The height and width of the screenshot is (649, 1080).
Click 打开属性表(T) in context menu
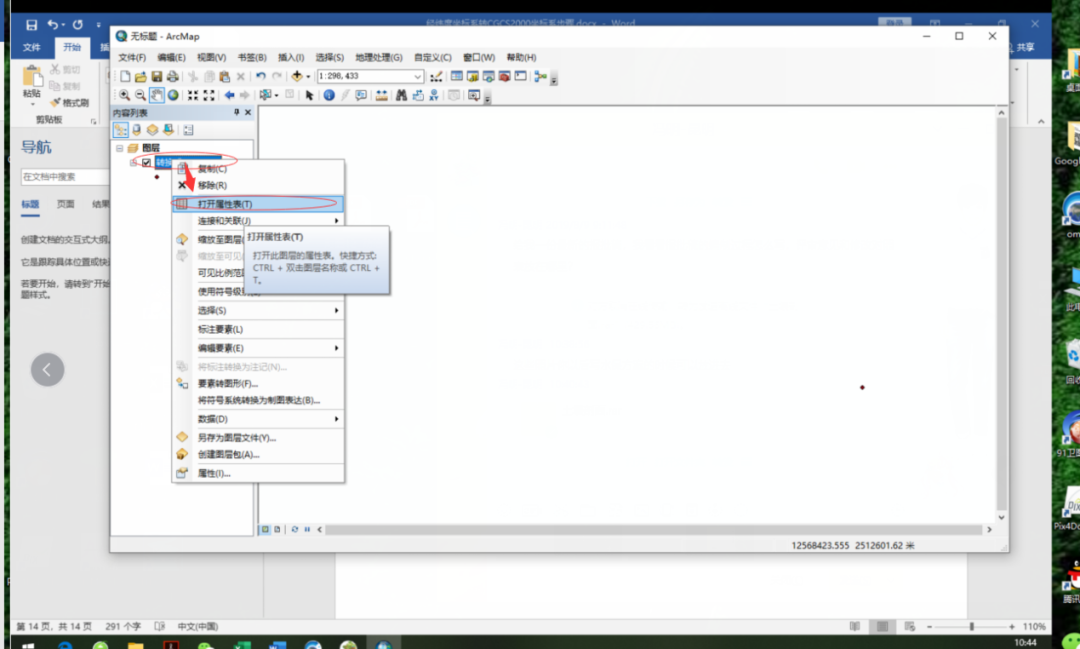click(258, 204)
